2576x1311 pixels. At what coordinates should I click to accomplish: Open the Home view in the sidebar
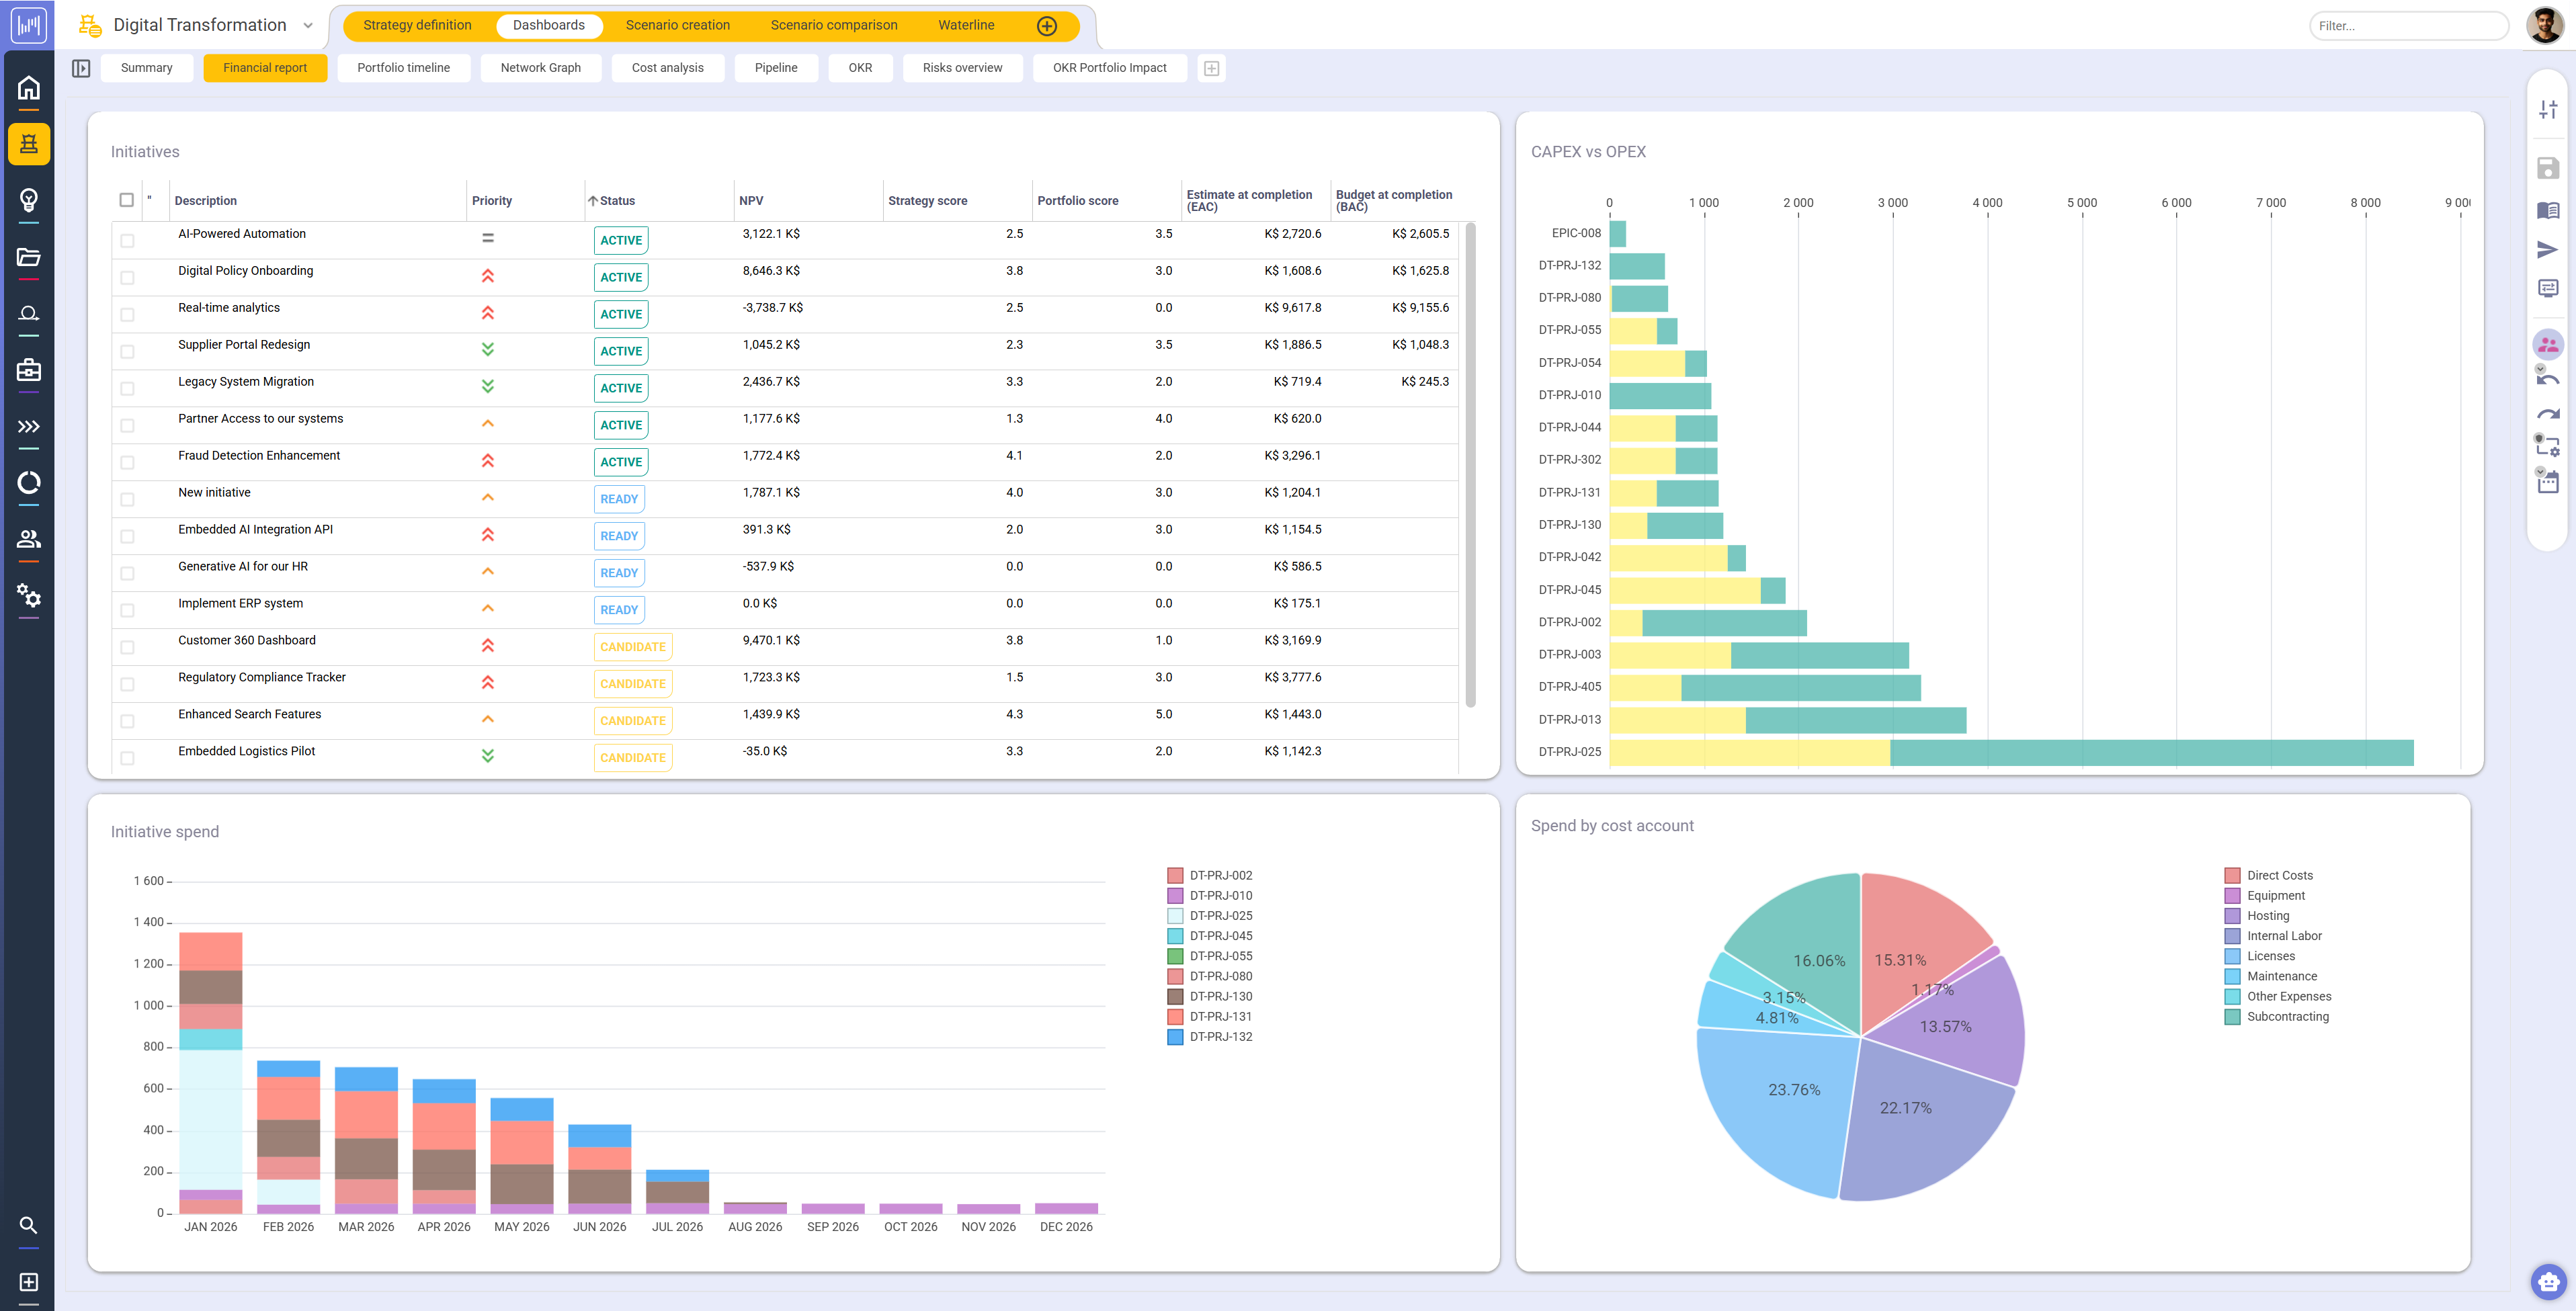(x=29, y=88)
